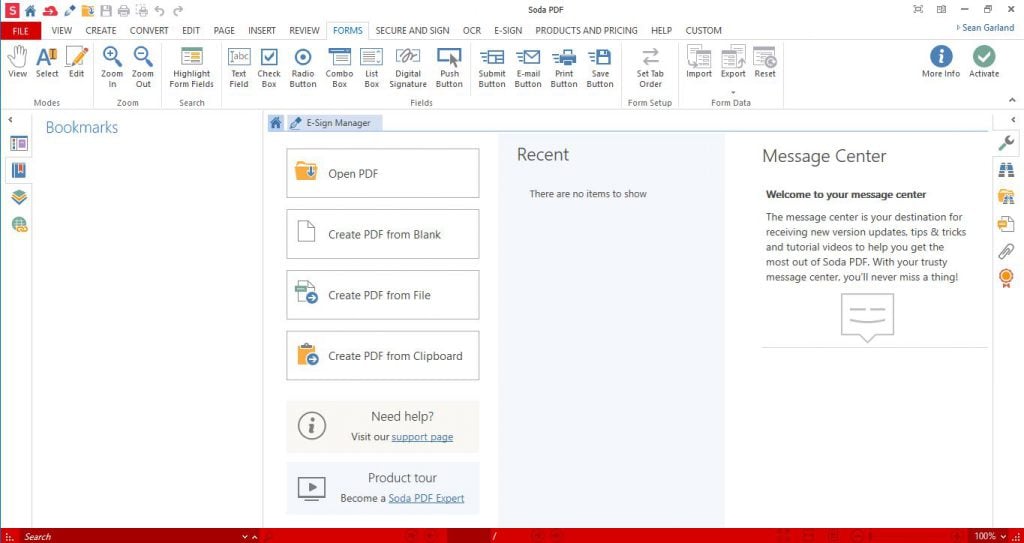
Task: Click the Open PDF button
Action: (x=383, y=173)
